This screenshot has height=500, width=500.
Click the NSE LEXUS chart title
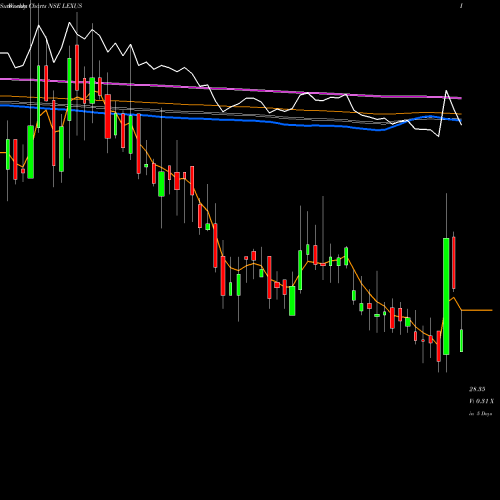41,6
